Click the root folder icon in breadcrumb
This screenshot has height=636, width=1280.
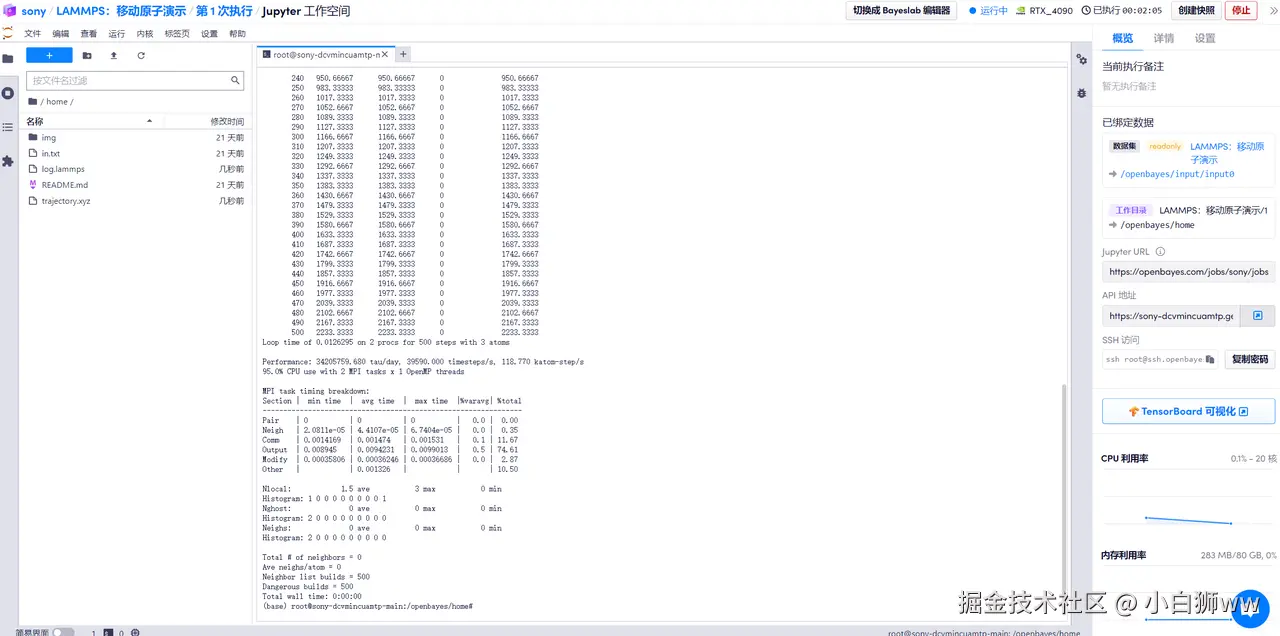tap(33, 102)
